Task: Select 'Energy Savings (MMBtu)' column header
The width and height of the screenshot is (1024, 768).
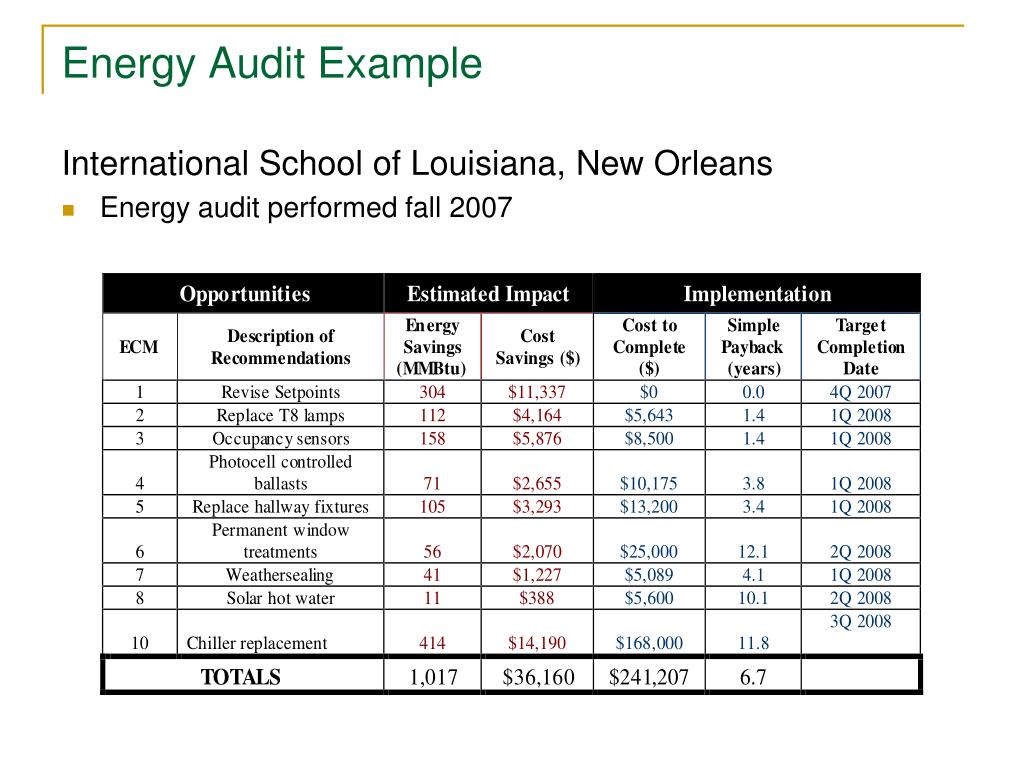Action: (432, 347)
